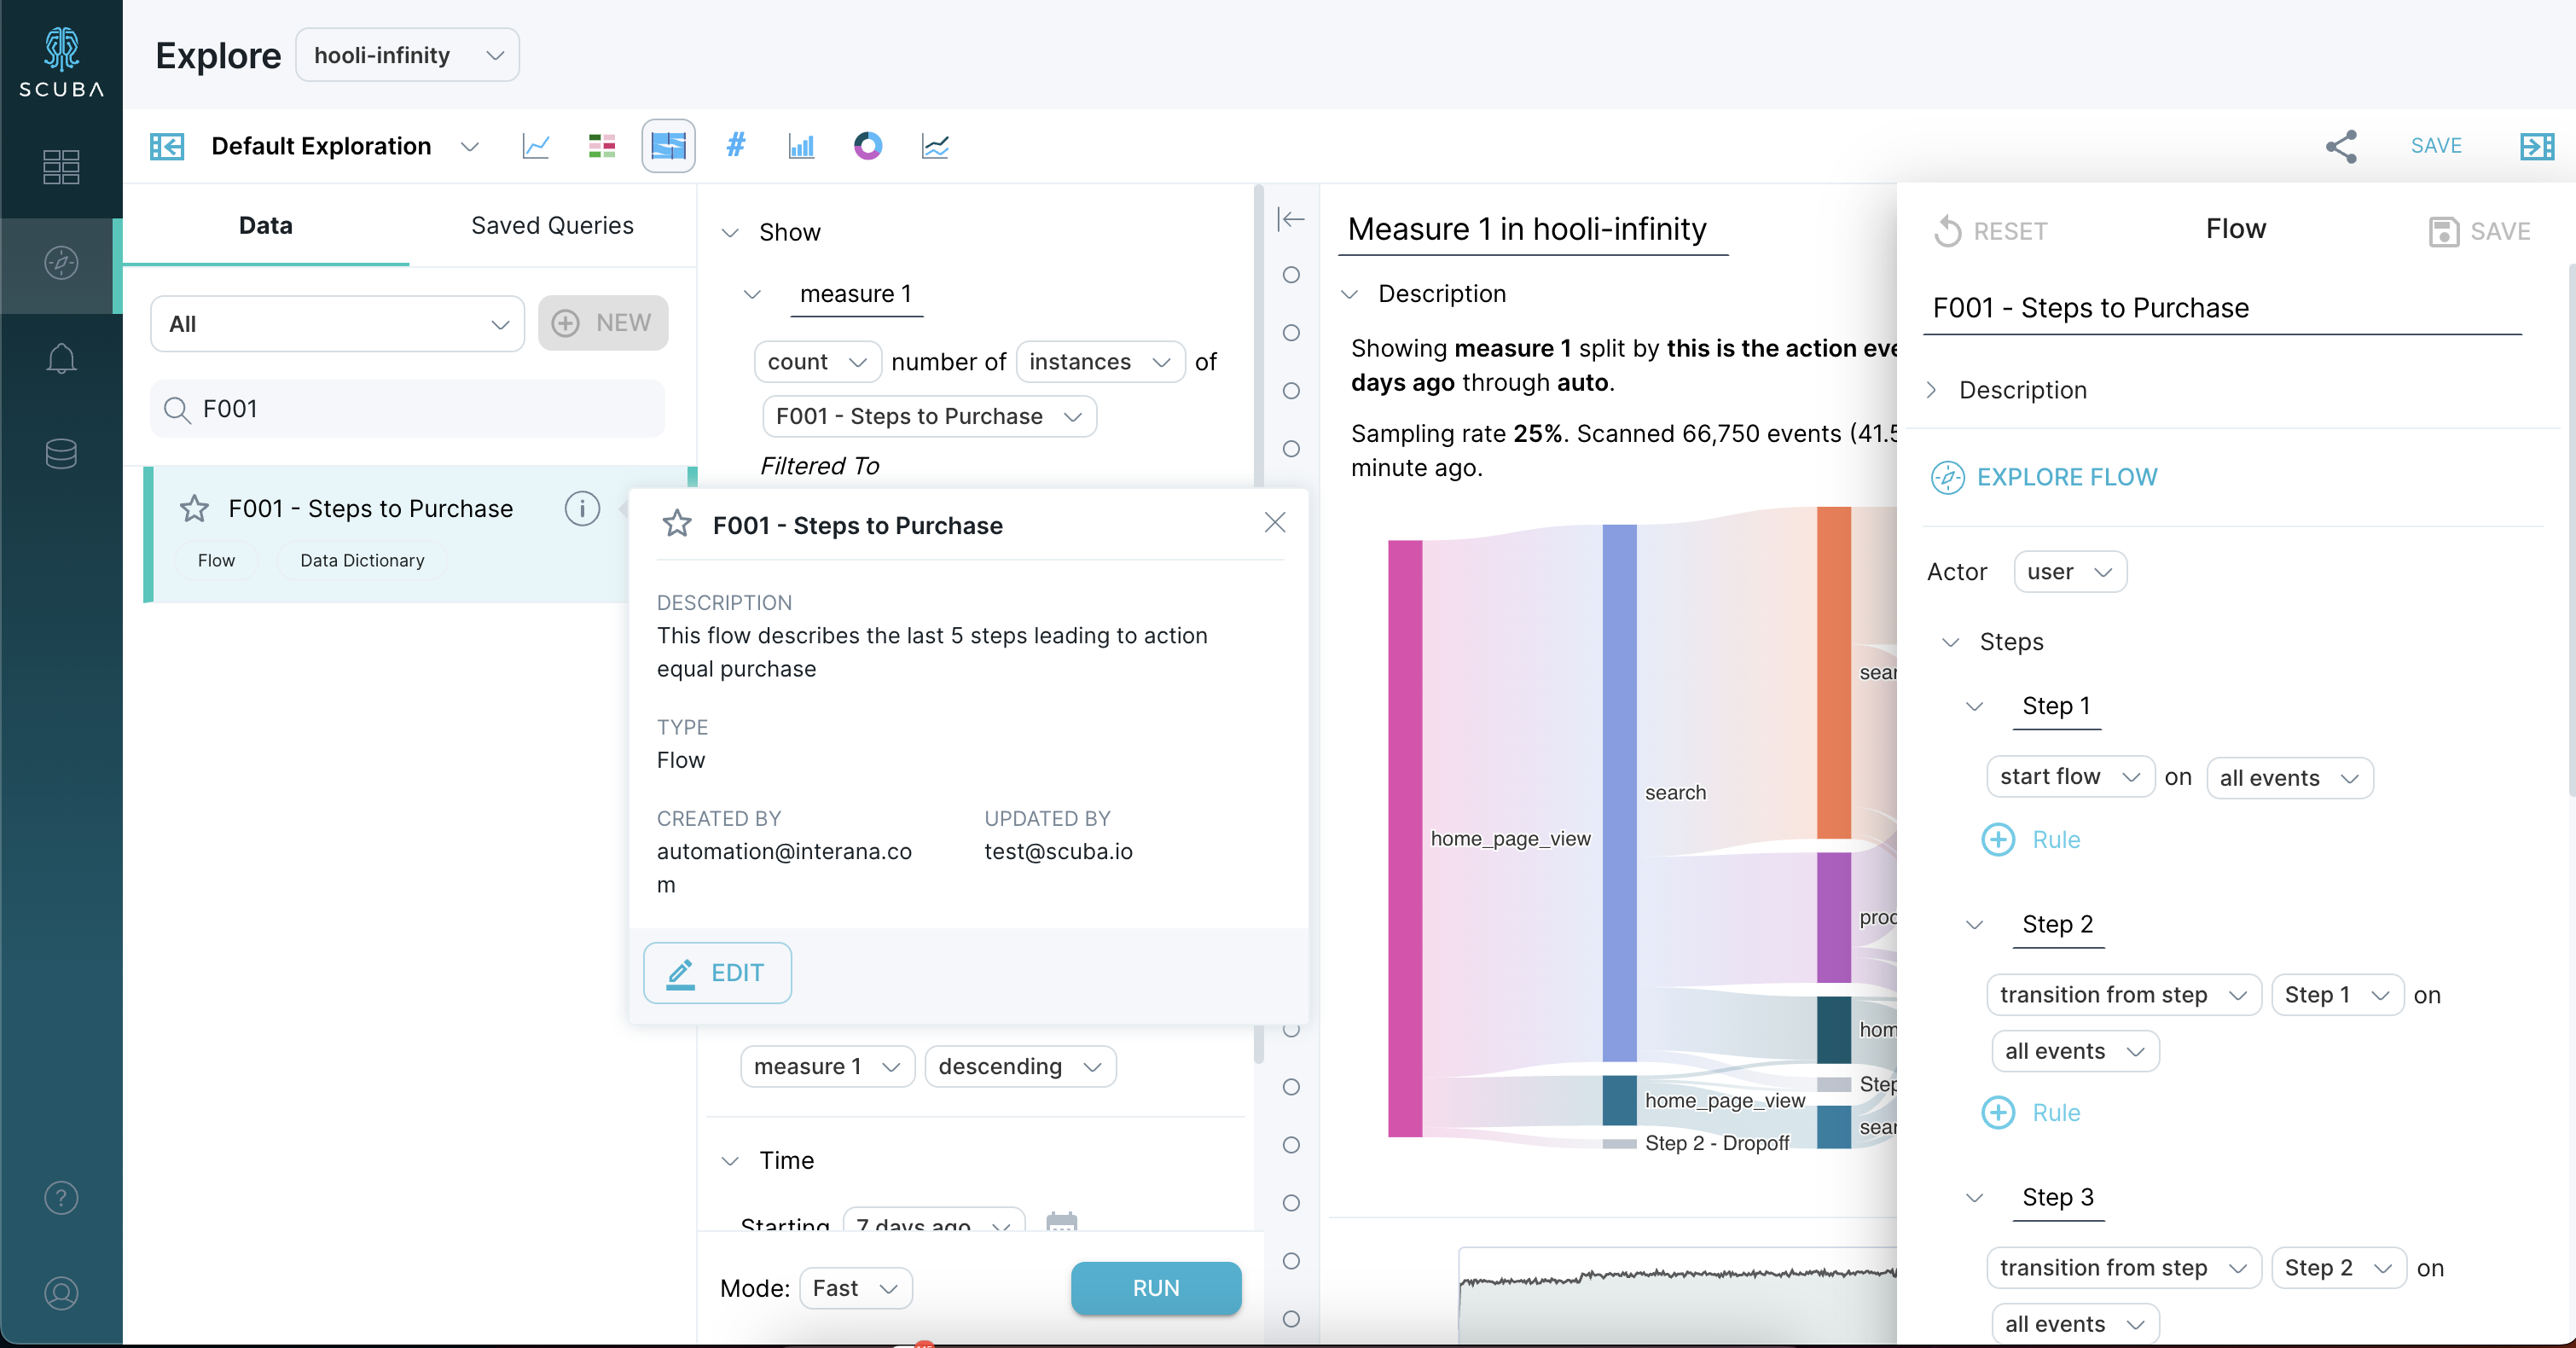Image resolution: width=2576 pixels, height=1348 pixels.
Task: Collapse the Step 2 section
Action: tap(1974, 925)
